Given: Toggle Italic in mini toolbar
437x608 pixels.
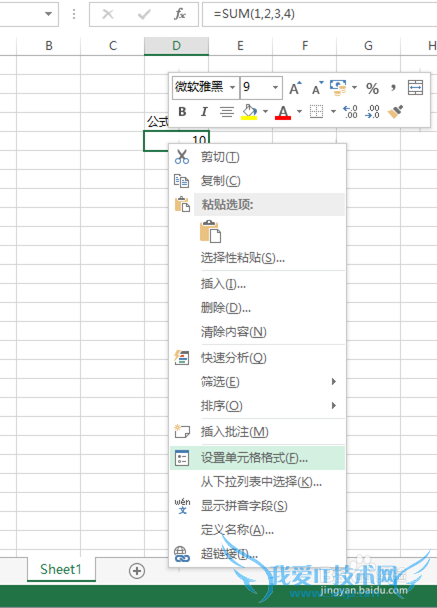Looking at the screenshot, I should pos(204,112).
